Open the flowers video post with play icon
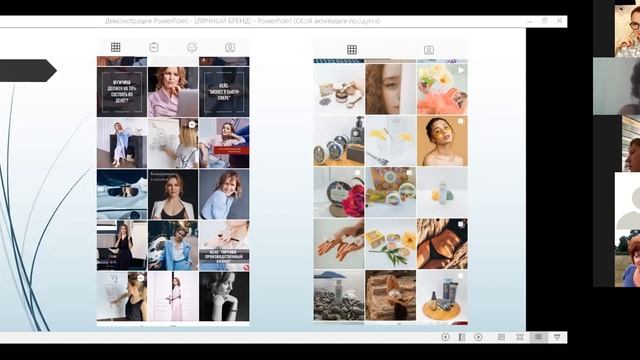The height and width of the screenshot is (360, 640). tap(442, 89)
